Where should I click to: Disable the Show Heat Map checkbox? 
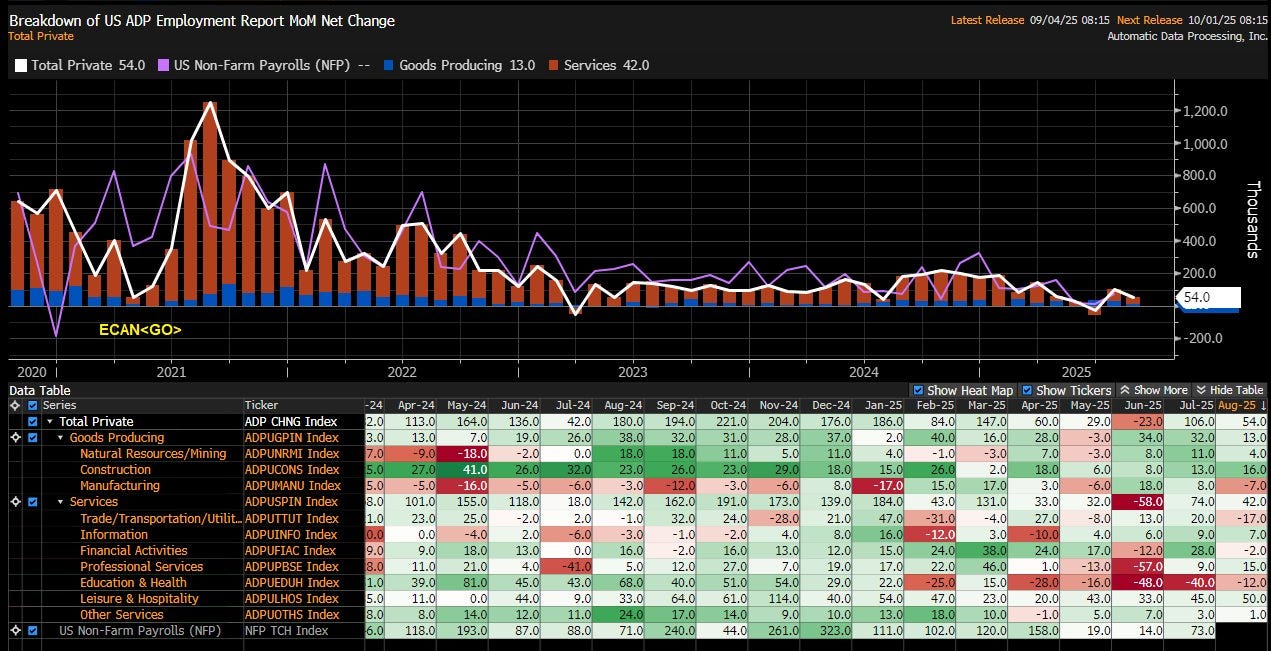pyautogui.click(x=919, y=390)
